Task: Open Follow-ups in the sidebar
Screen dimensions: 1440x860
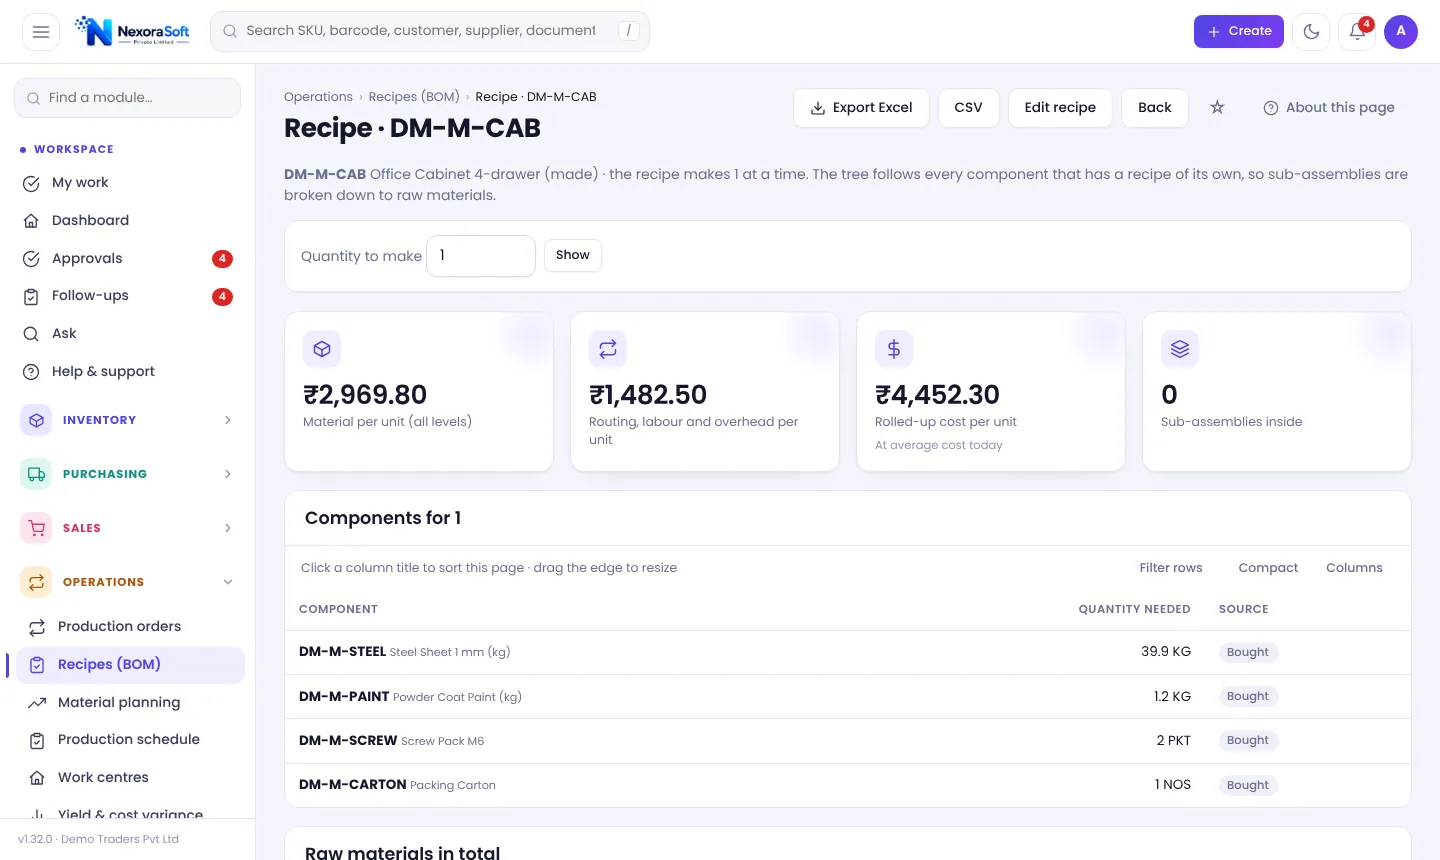Action: click(x=128, y=296)
